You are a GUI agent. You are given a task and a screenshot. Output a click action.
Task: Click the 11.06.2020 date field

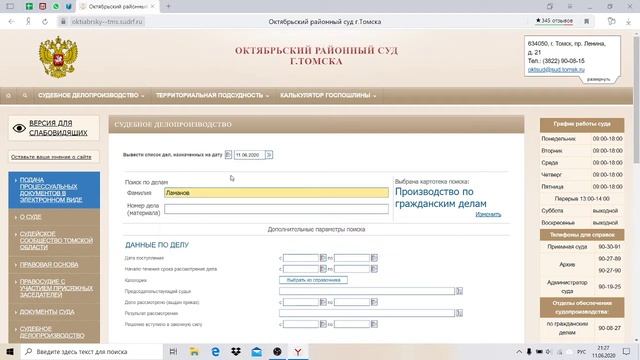pyautogui.click(x=249, y=155)
